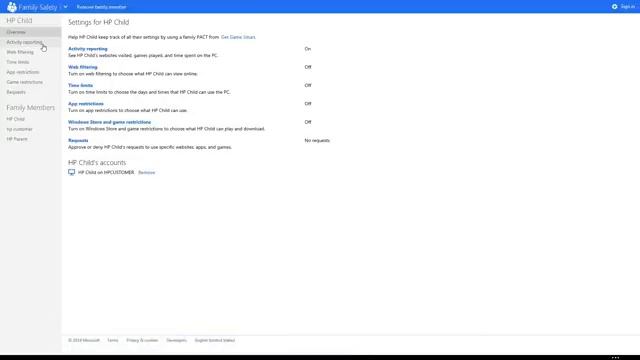Open Web filtering in the sidebar
The width and height of the screenshot is (640, 360).
tap(20, 52)
